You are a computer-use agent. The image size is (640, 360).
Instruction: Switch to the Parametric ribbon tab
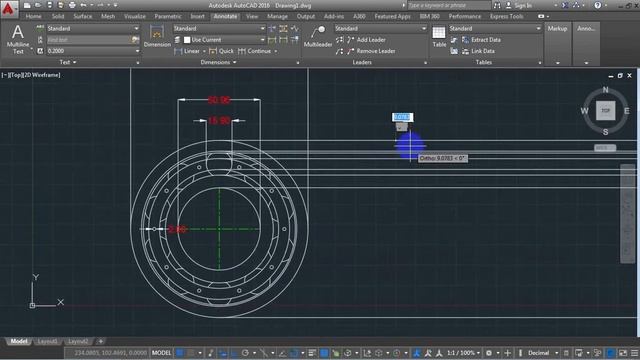(168, 16)
